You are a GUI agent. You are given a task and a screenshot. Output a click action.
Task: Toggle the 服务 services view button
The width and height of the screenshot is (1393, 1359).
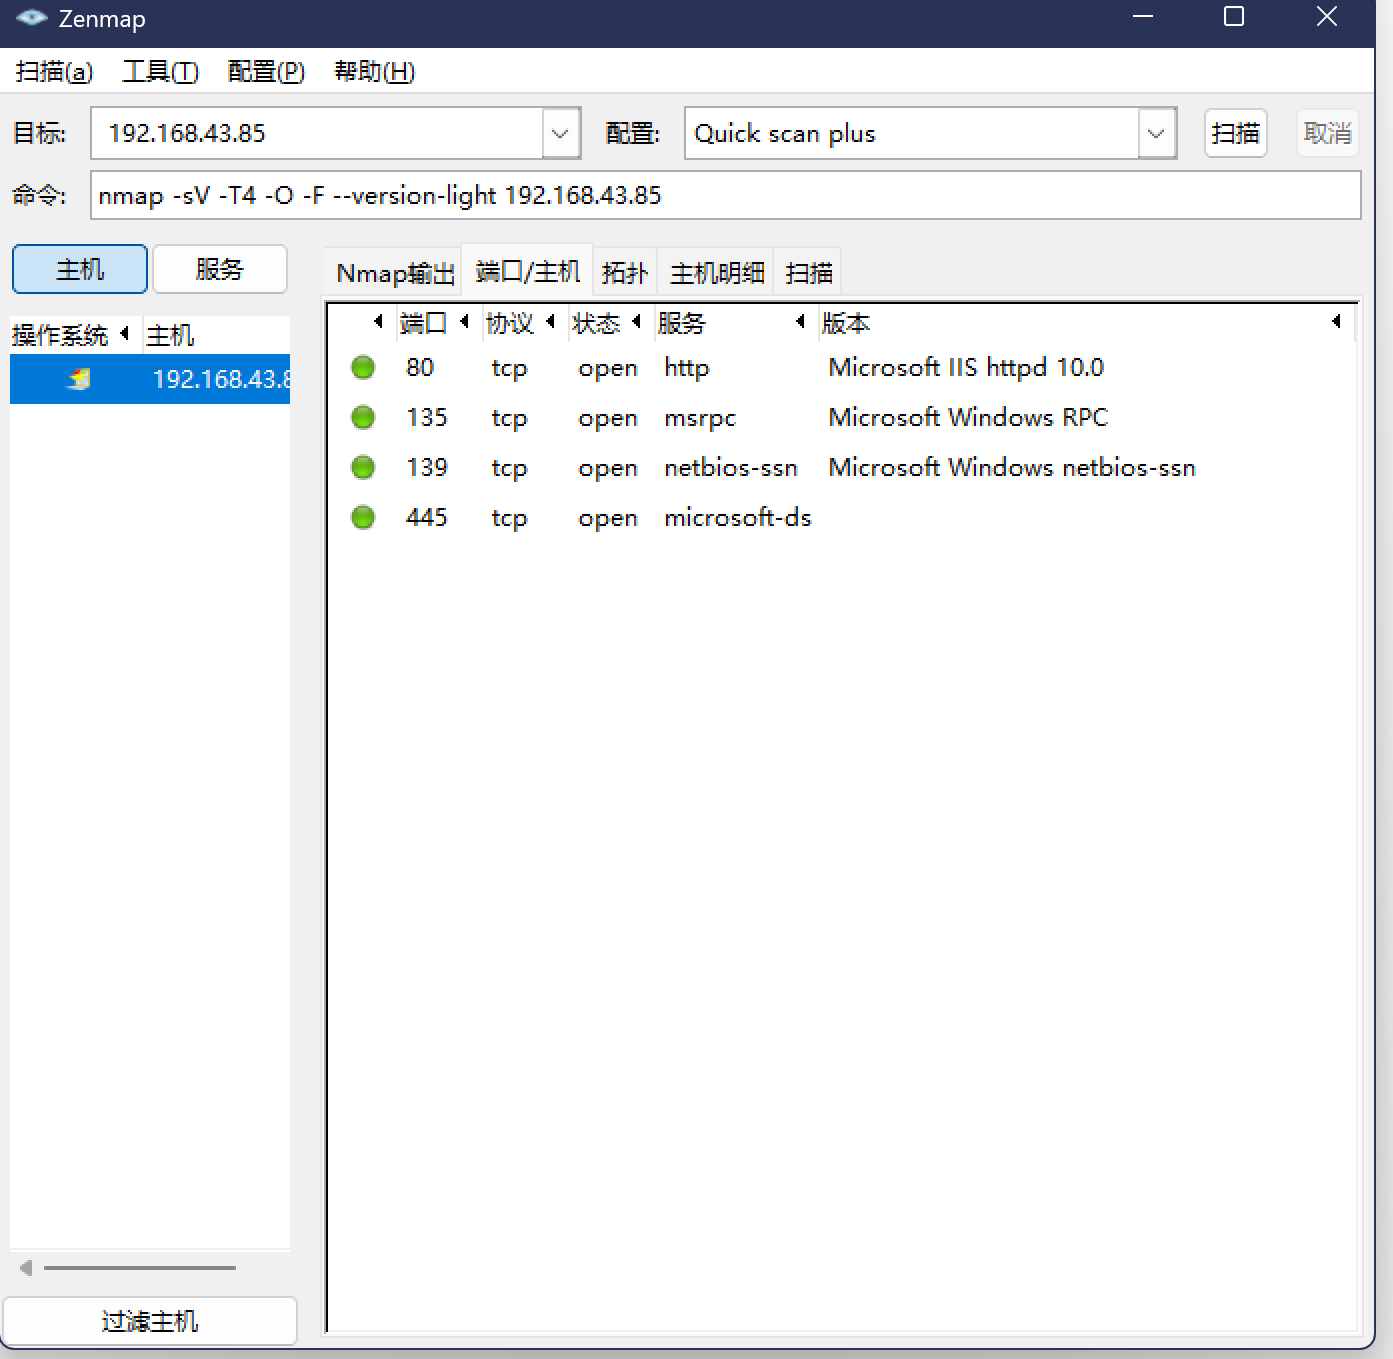219,269
